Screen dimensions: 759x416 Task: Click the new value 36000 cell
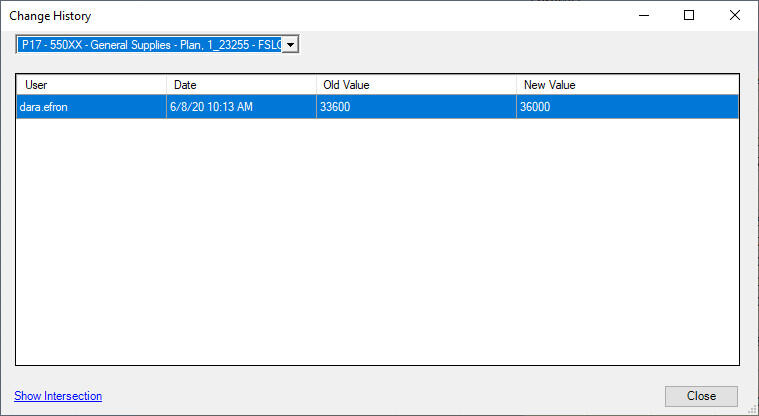tap(627, 107)
